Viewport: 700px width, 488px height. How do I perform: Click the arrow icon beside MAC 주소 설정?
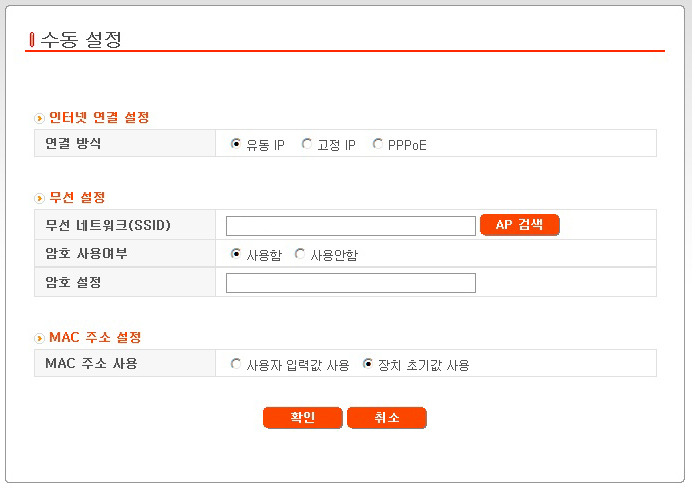[39, 338]
